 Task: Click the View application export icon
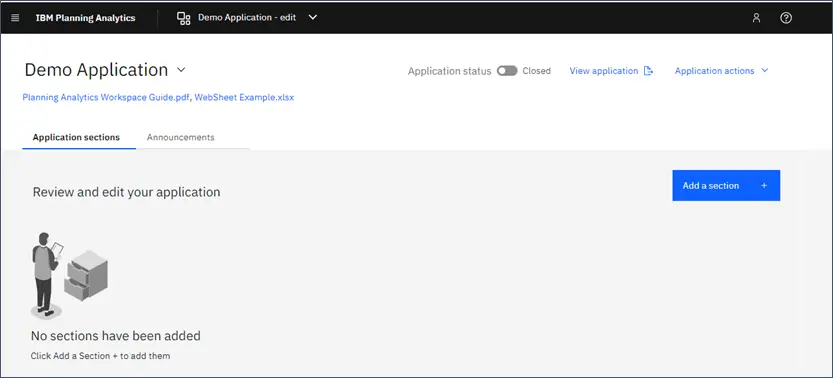pyautogui.click(x=648, y=71)
